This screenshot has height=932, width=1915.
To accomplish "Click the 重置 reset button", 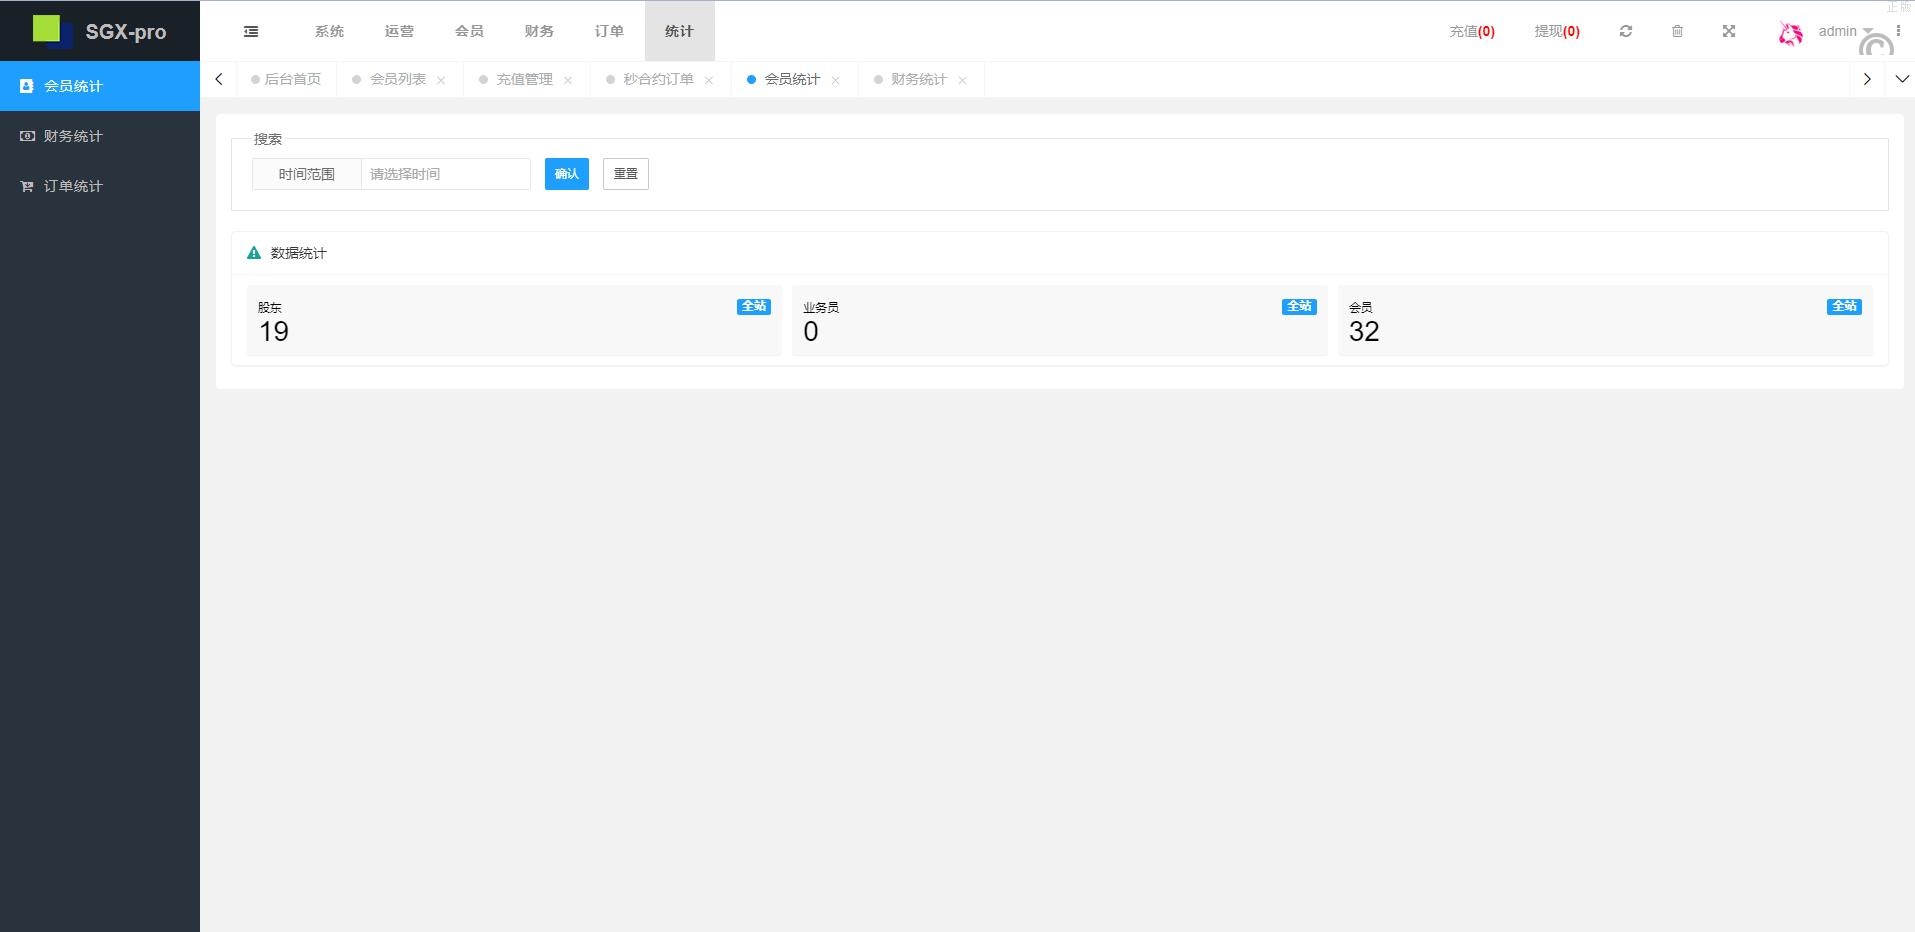I will click(625, 174).
